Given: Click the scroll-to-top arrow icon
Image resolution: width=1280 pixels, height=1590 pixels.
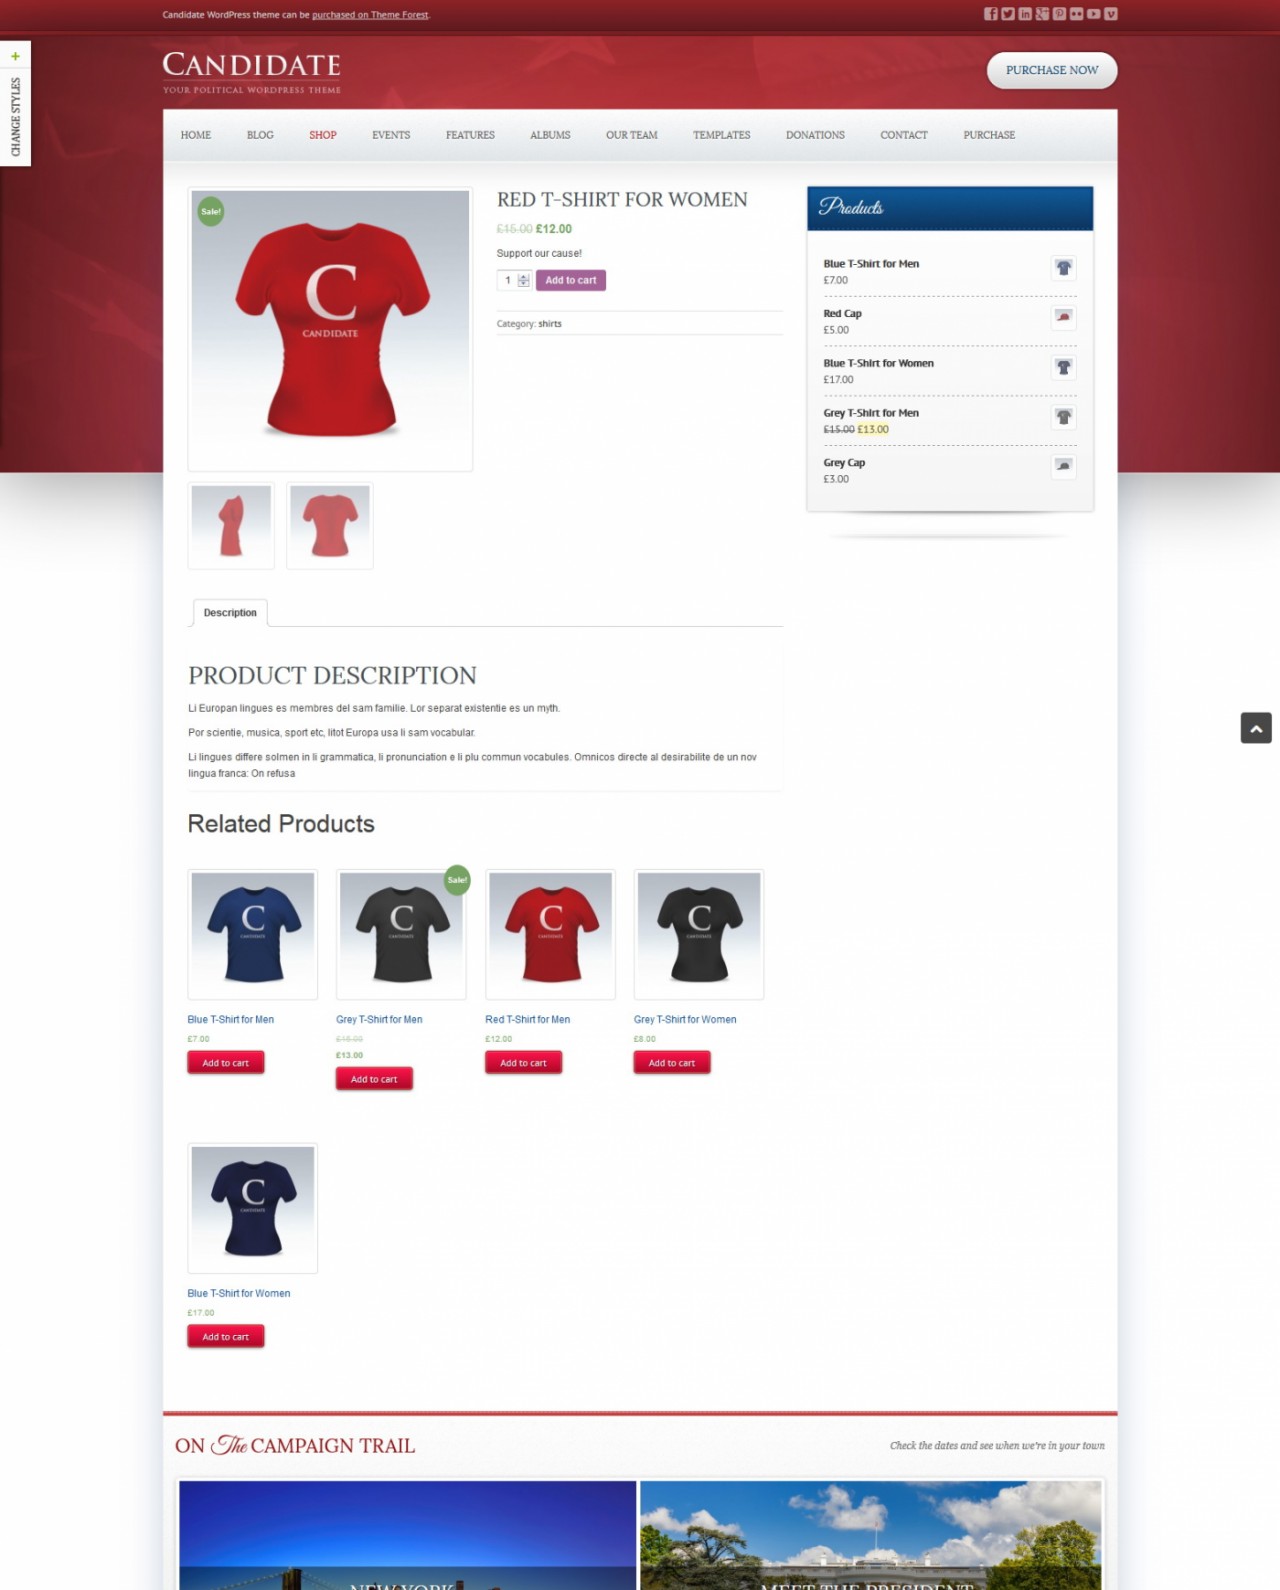Looking at the screenshot, I should [1256, 728].
